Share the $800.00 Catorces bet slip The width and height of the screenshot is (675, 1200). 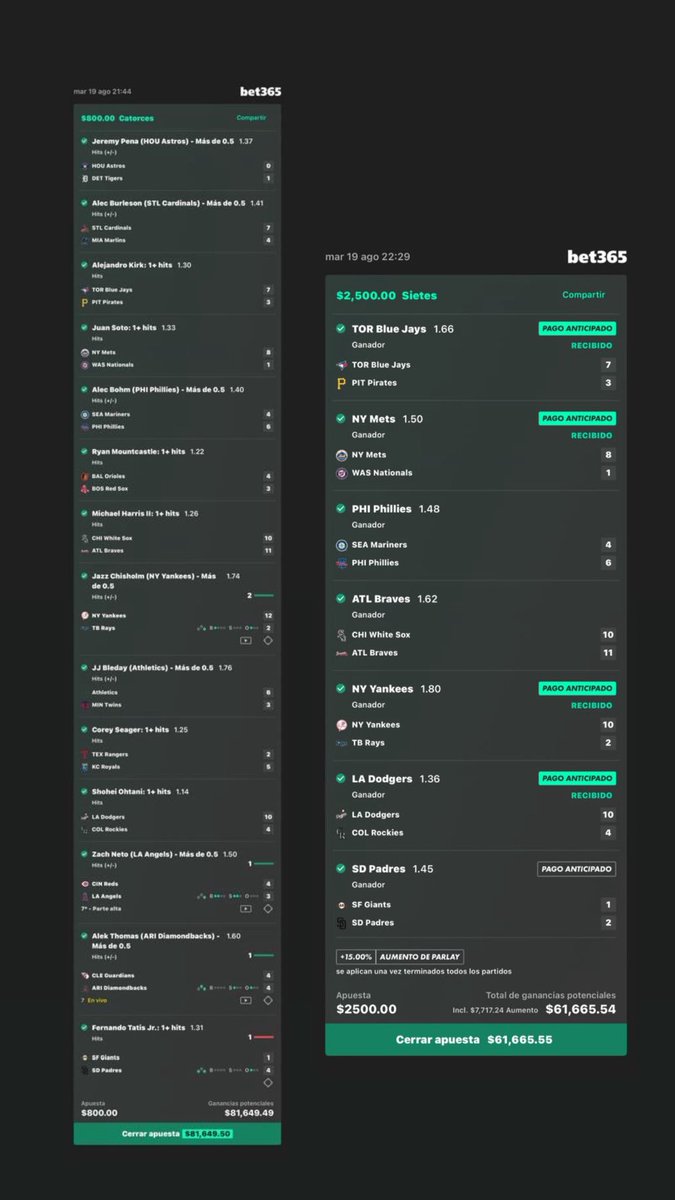(252, 118)
